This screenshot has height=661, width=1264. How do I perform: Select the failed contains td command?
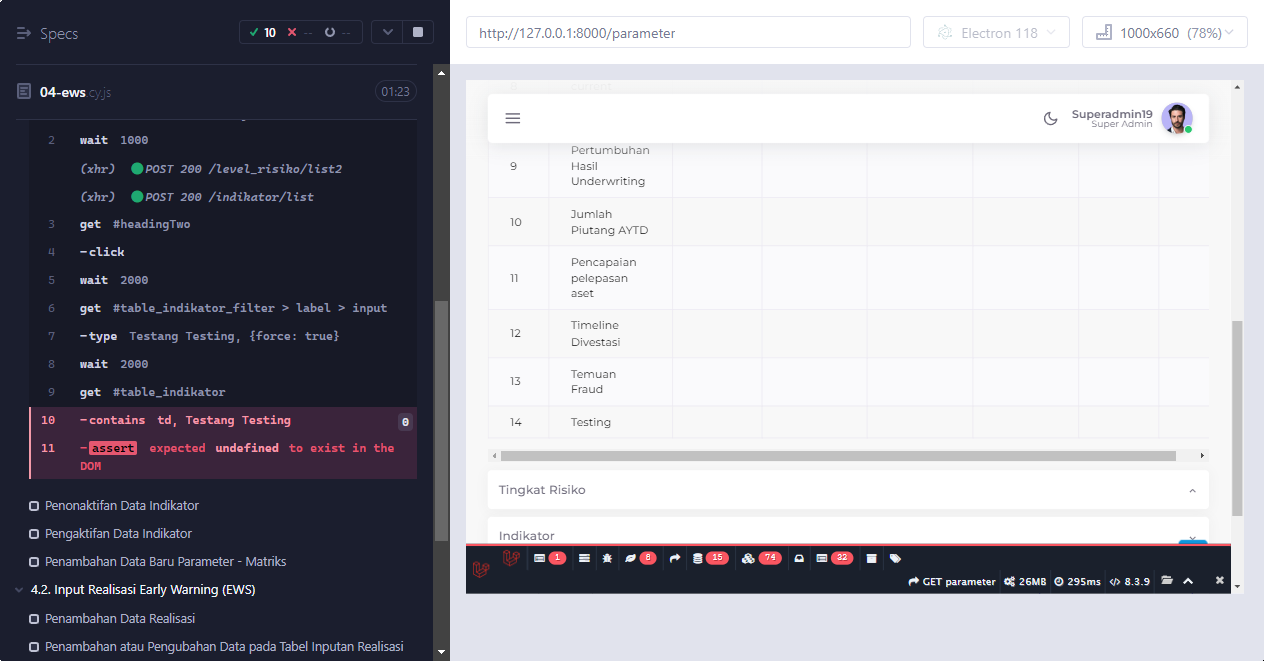(x=224, y=420)
